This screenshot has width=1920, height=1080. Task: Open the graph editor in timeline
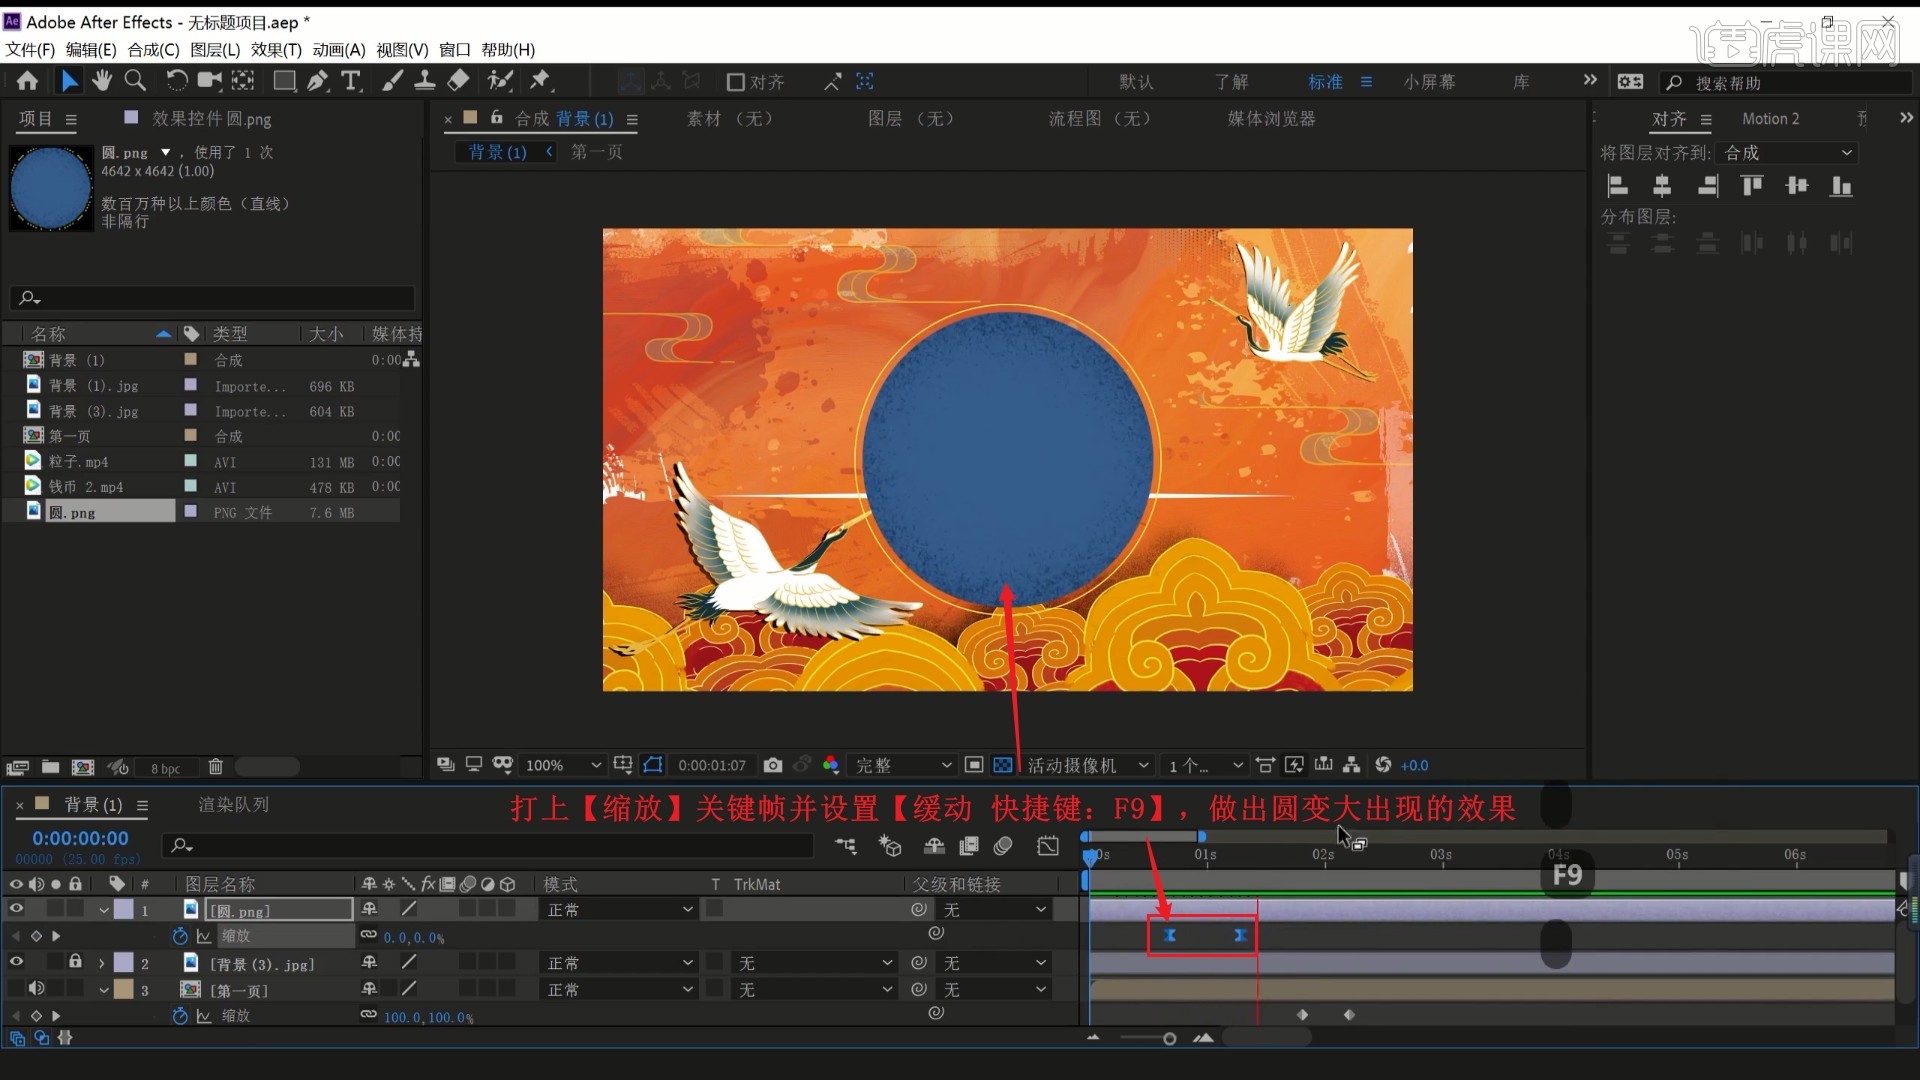[x=1048, y=846]
